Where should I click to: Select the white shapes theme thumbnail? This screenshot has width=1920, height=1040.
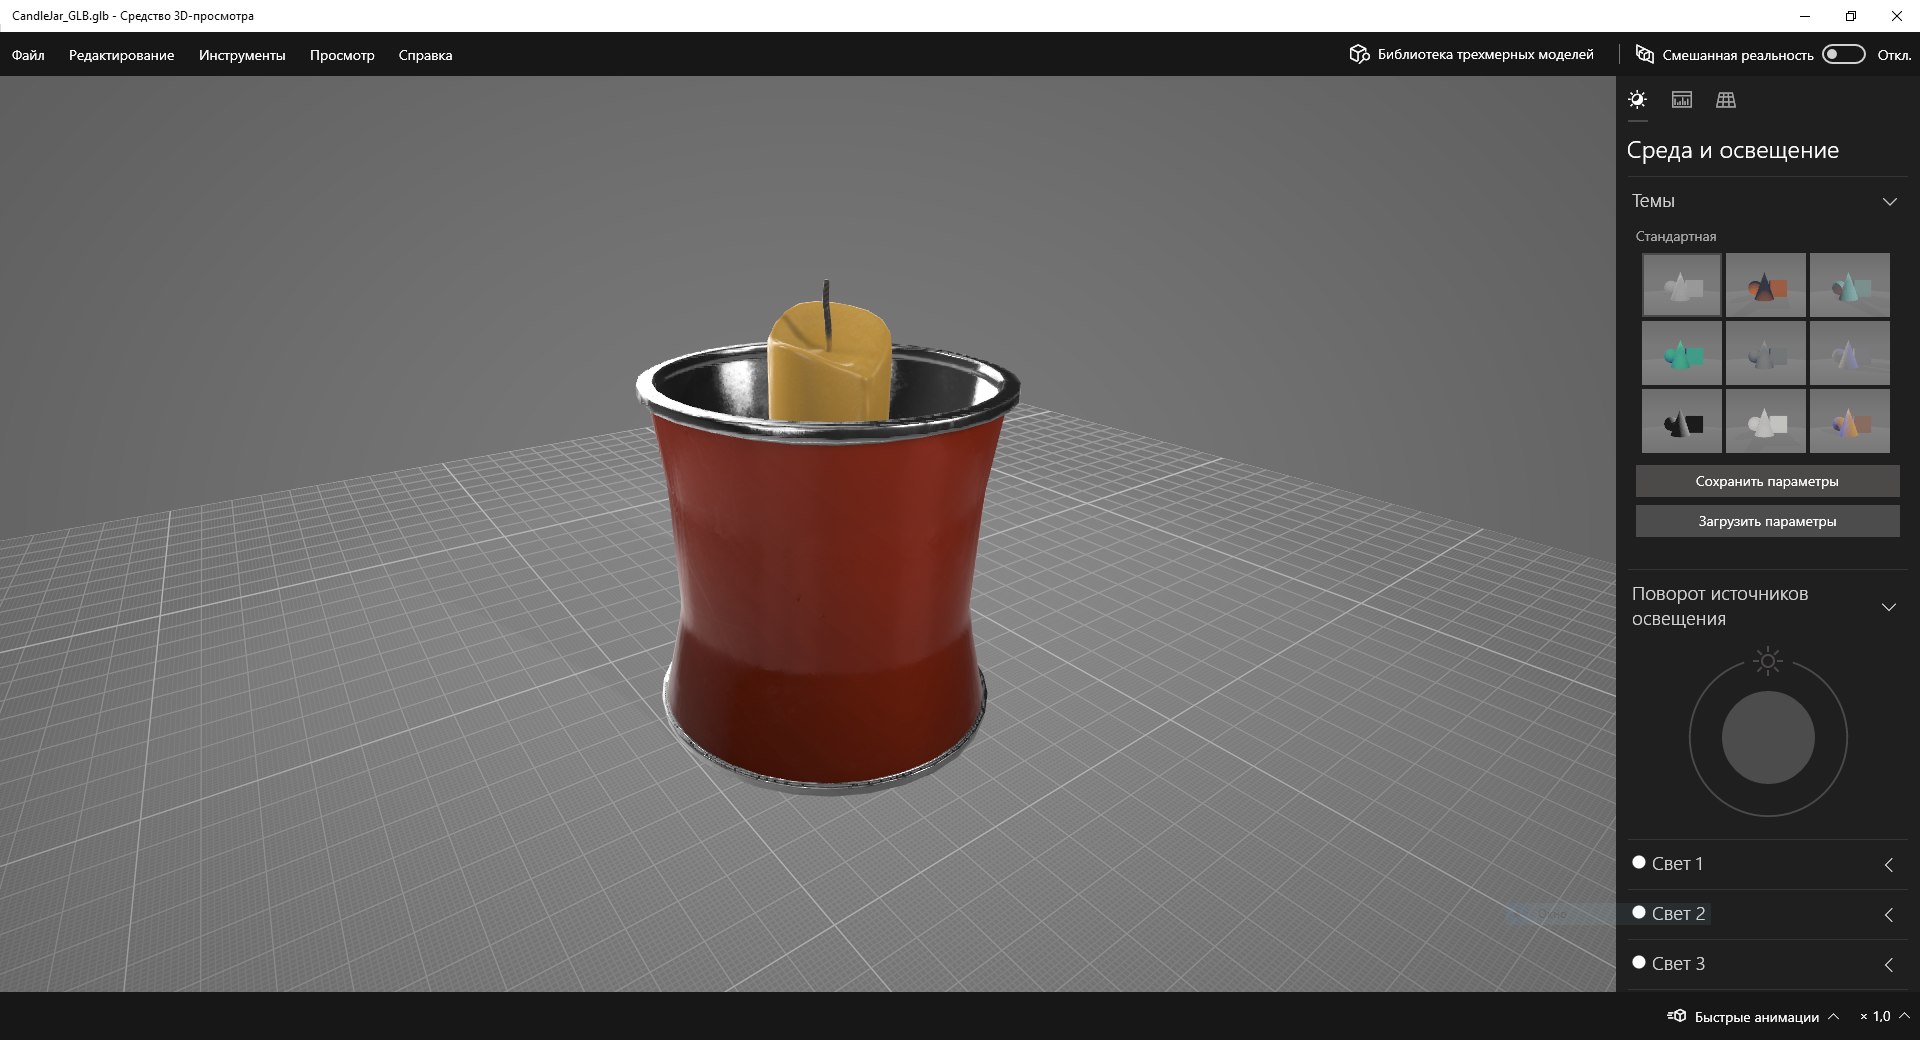click(x=1766, y=421)
